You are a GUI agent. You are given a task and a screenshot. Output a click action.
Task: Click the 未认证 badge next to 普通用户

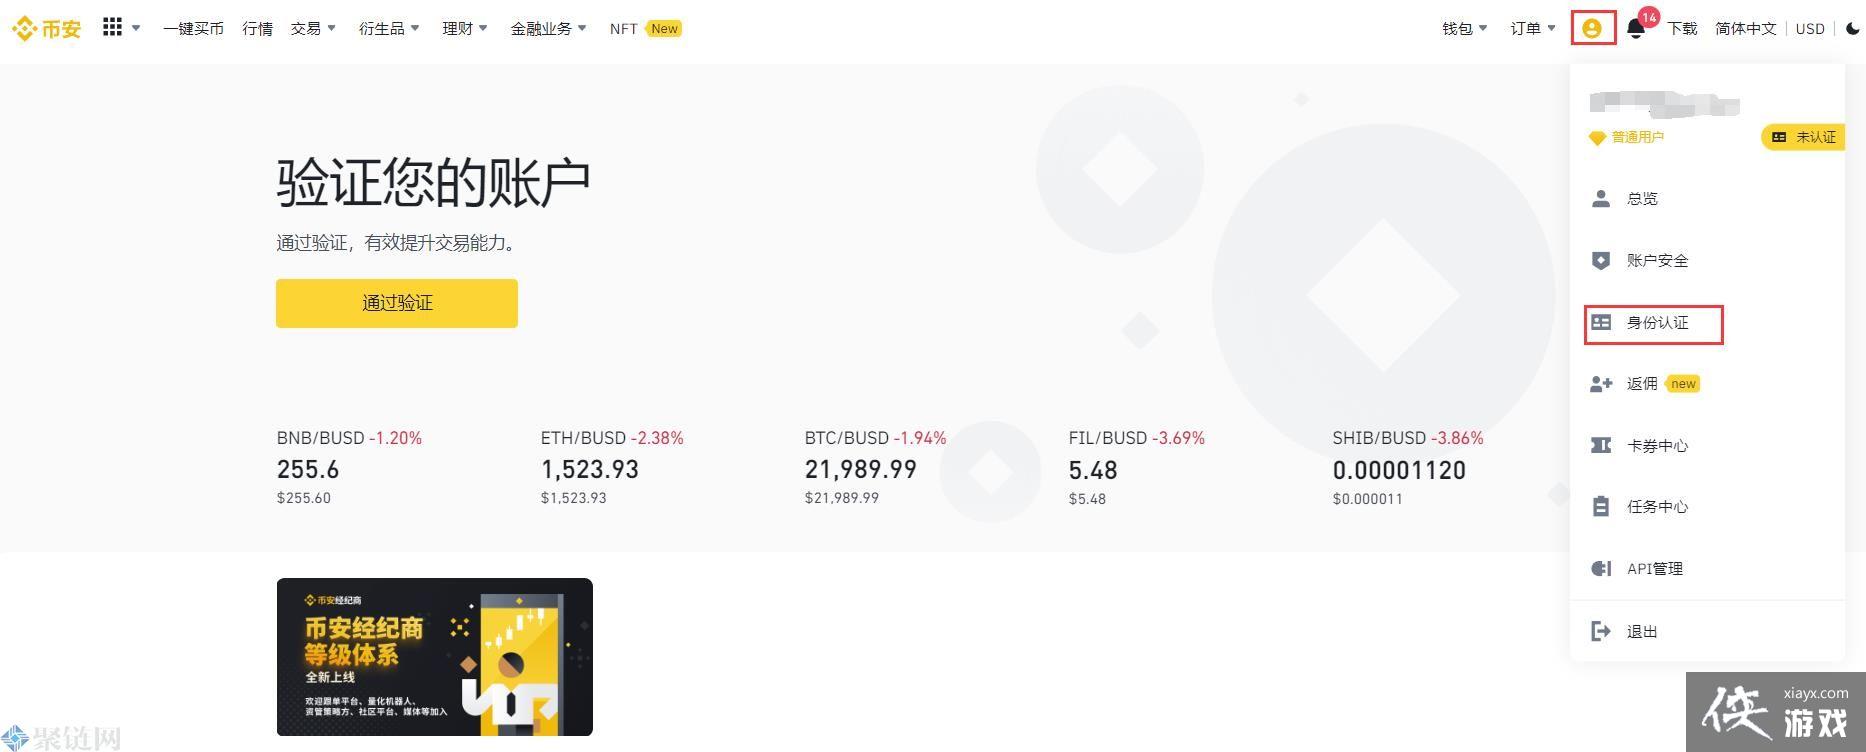[x=1801, y=137]
